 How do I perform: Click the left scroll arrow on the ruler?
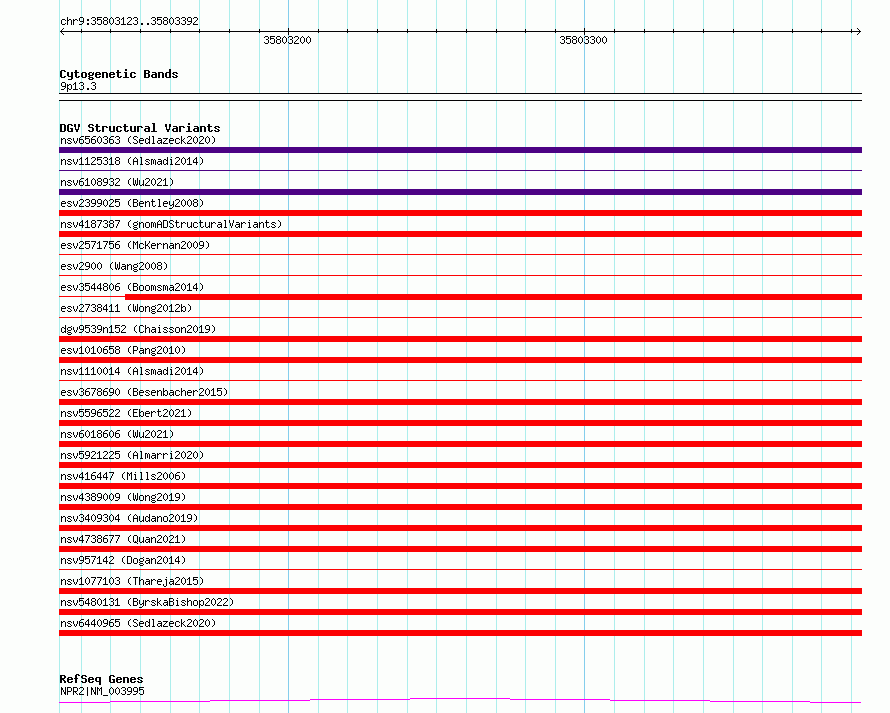62,32
